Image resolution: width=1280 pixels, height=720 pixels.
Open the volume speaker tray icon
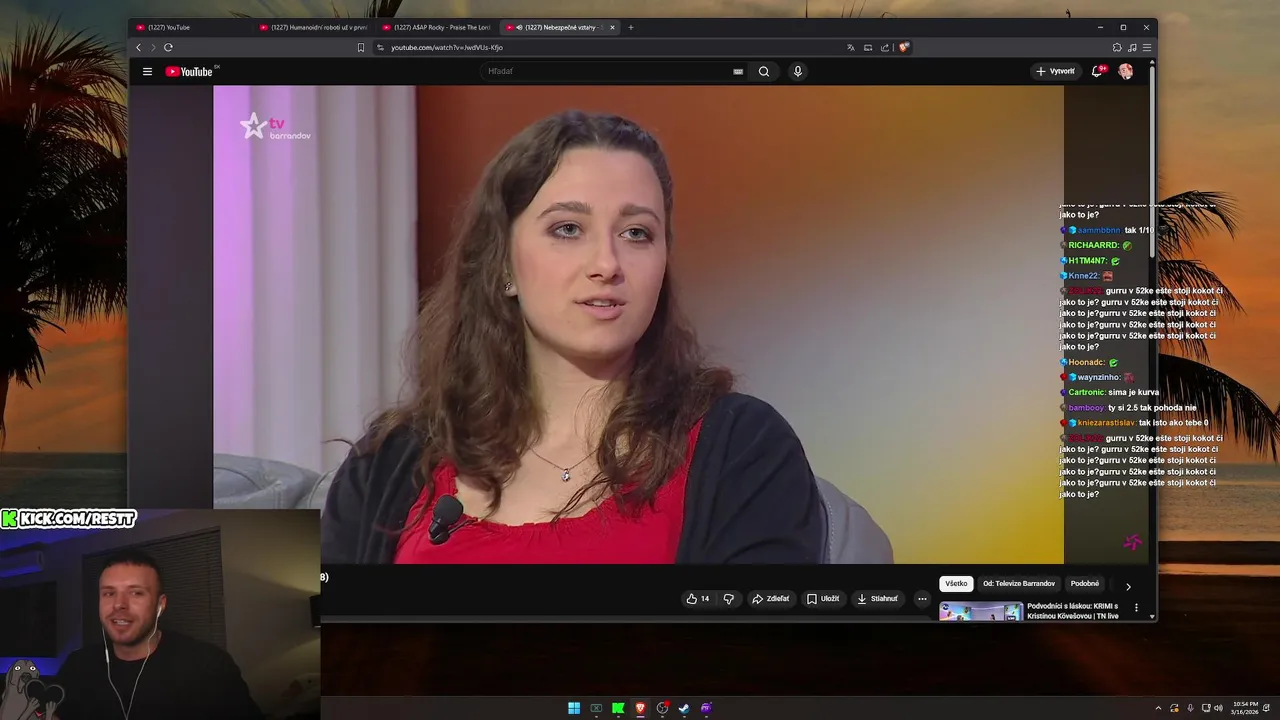[1218, 708]
